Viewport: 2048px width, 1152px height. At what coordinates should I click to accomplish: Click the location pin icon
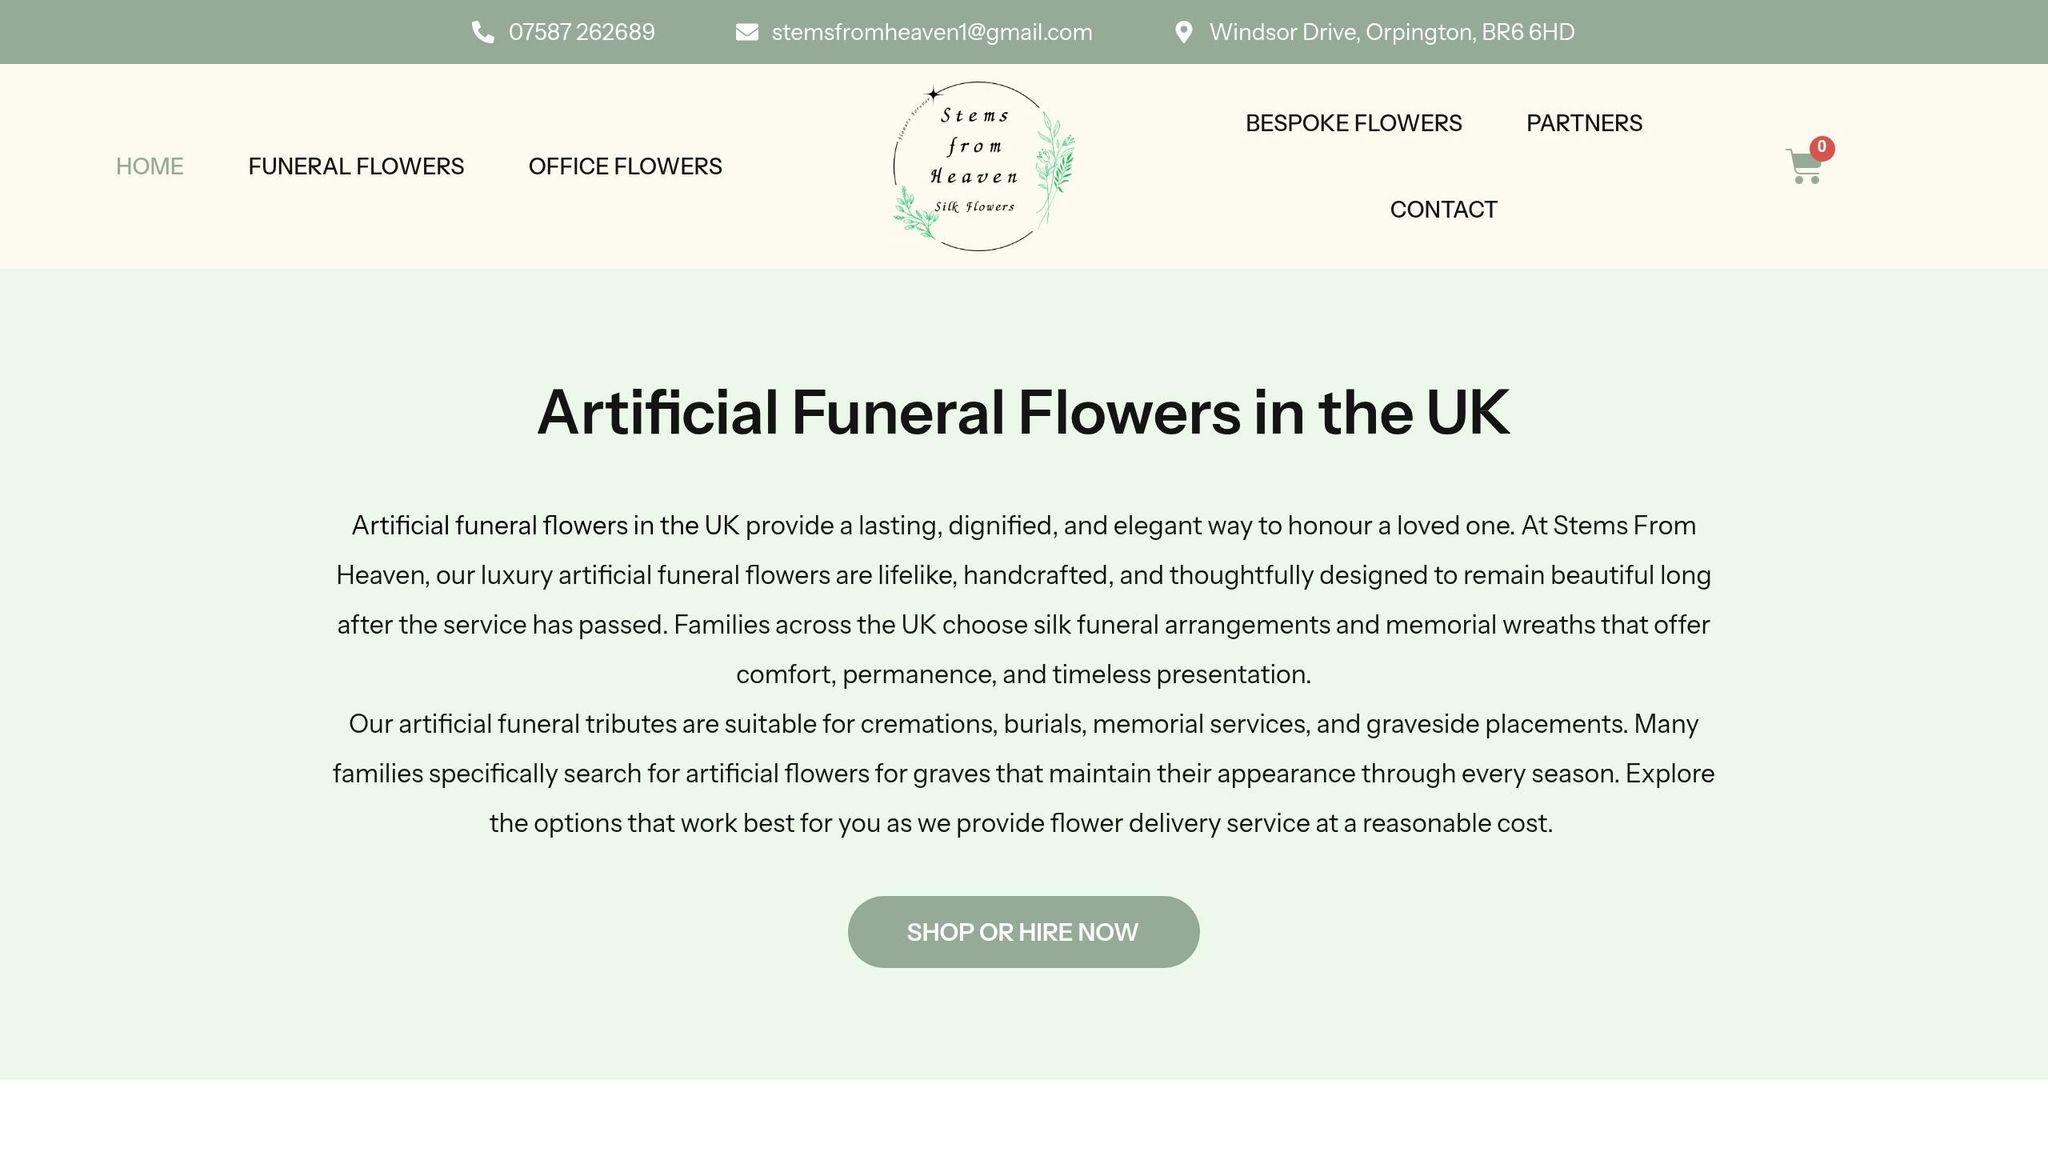coord(1183,33)
